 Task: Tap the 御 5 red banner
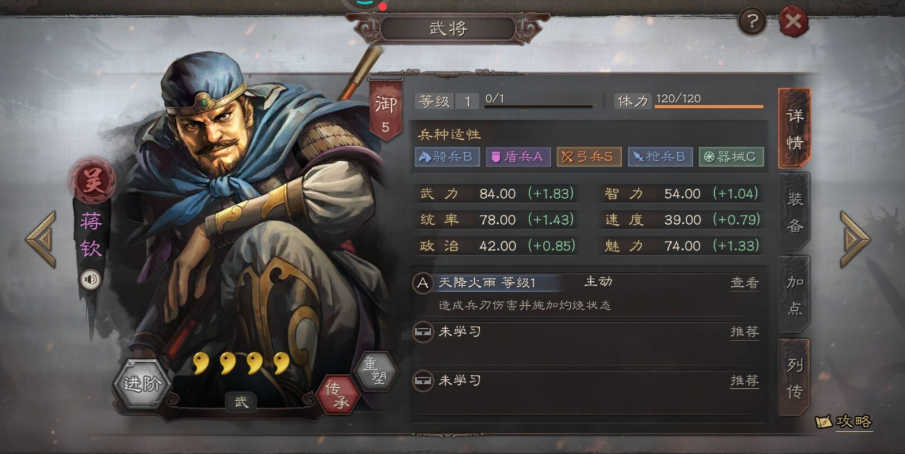(386, 111)
